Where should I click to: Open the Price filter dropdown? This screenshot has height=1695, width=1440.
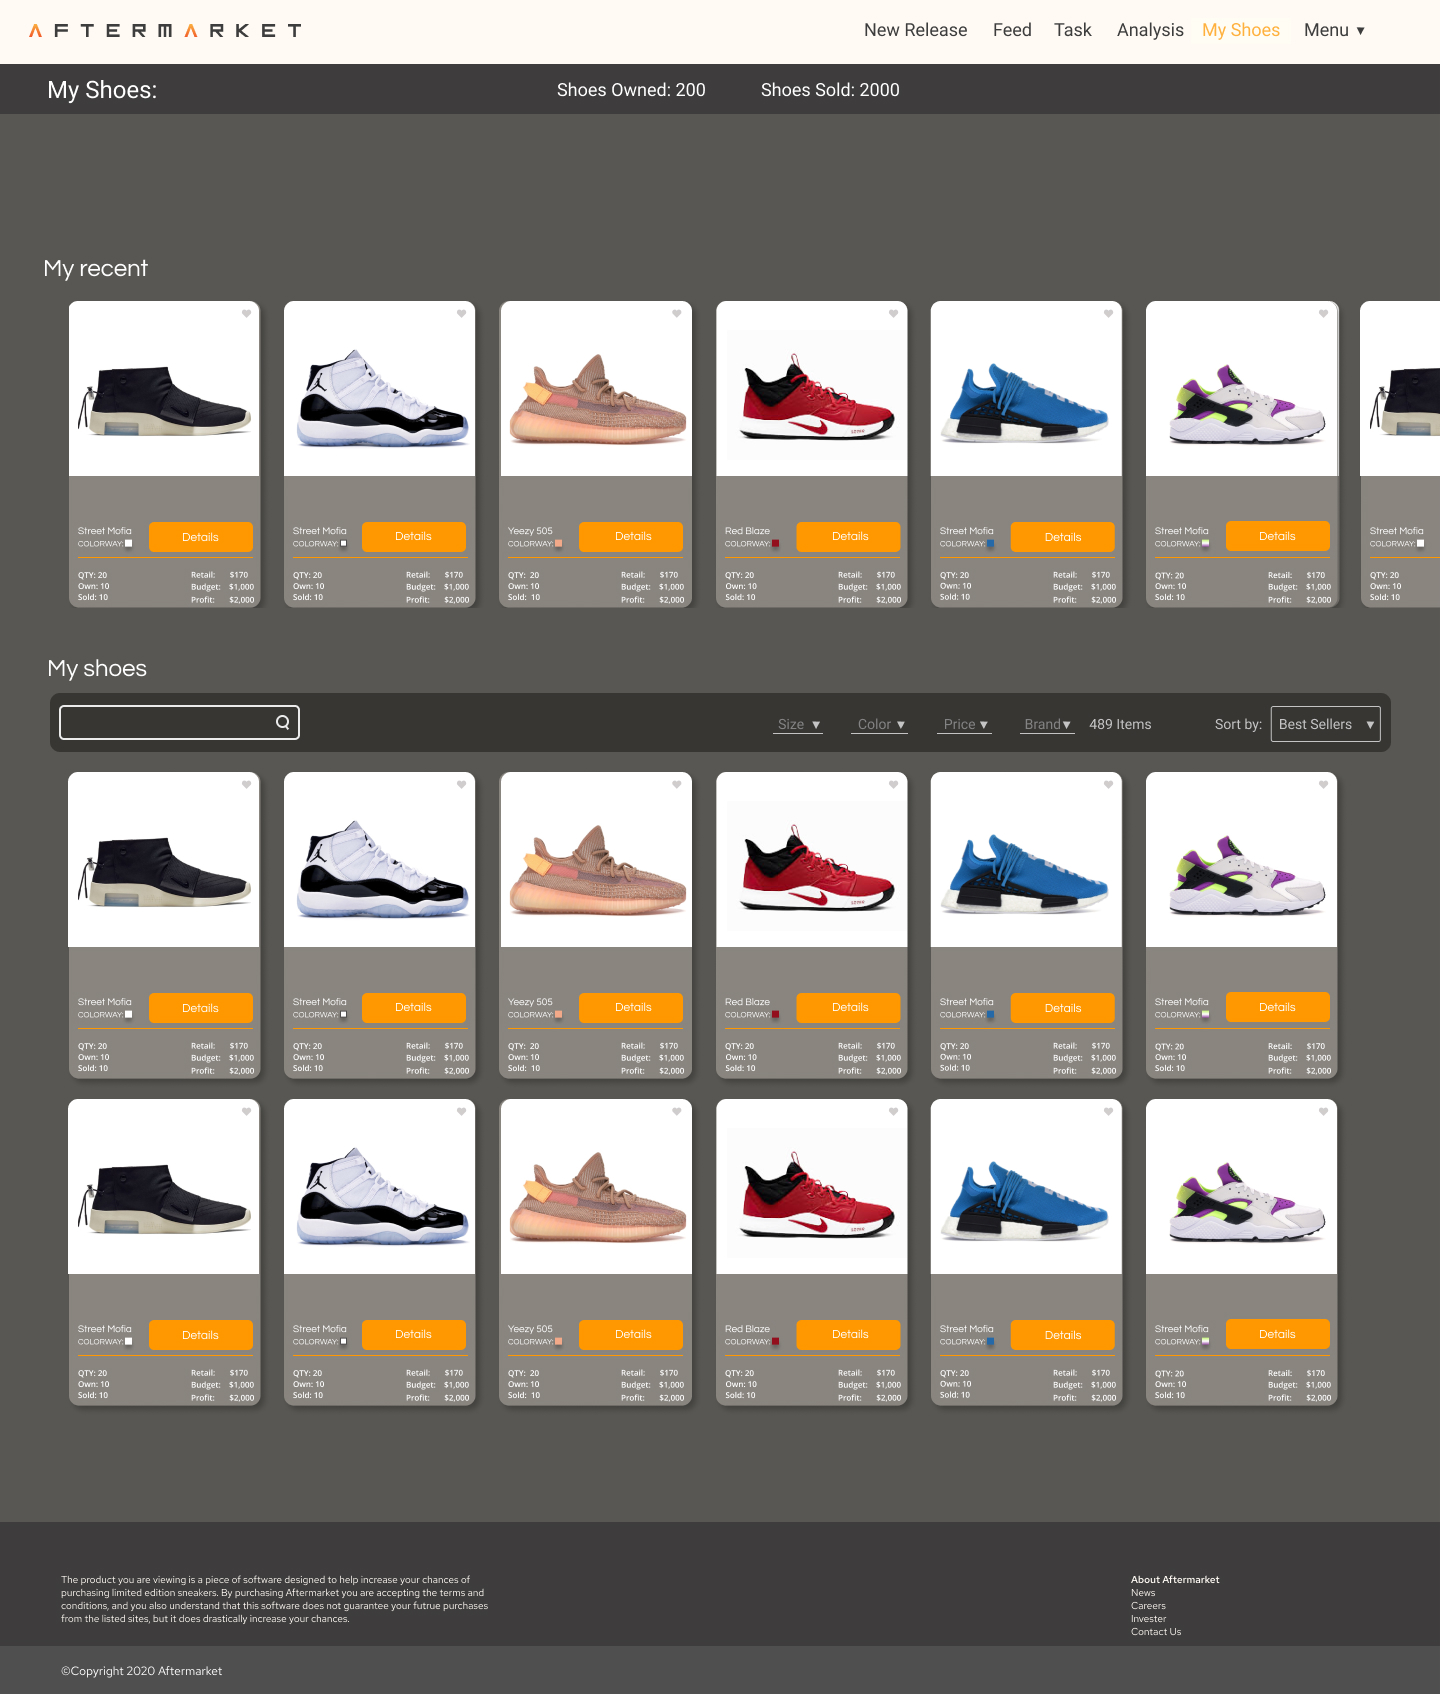(965, 725)
